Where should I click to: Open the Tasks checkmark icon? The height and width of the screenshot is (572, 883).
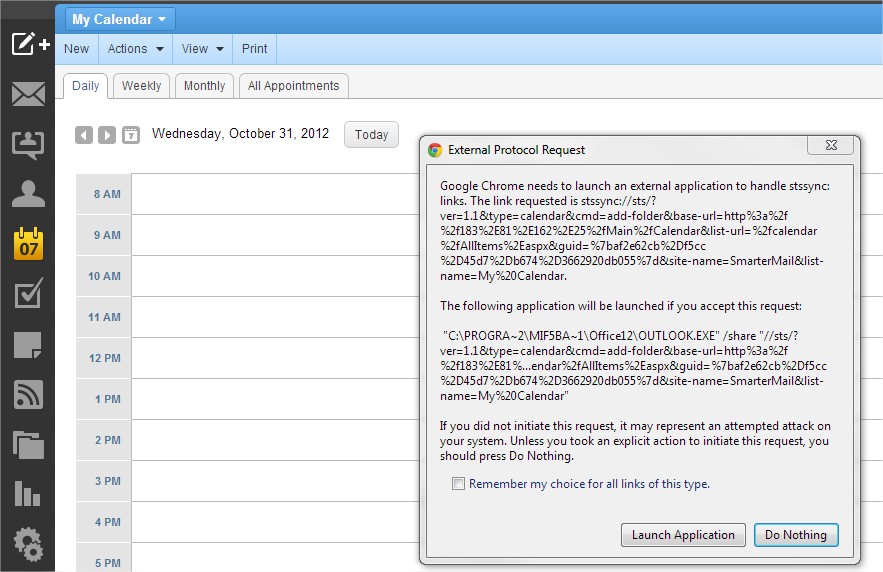[28, 293]
